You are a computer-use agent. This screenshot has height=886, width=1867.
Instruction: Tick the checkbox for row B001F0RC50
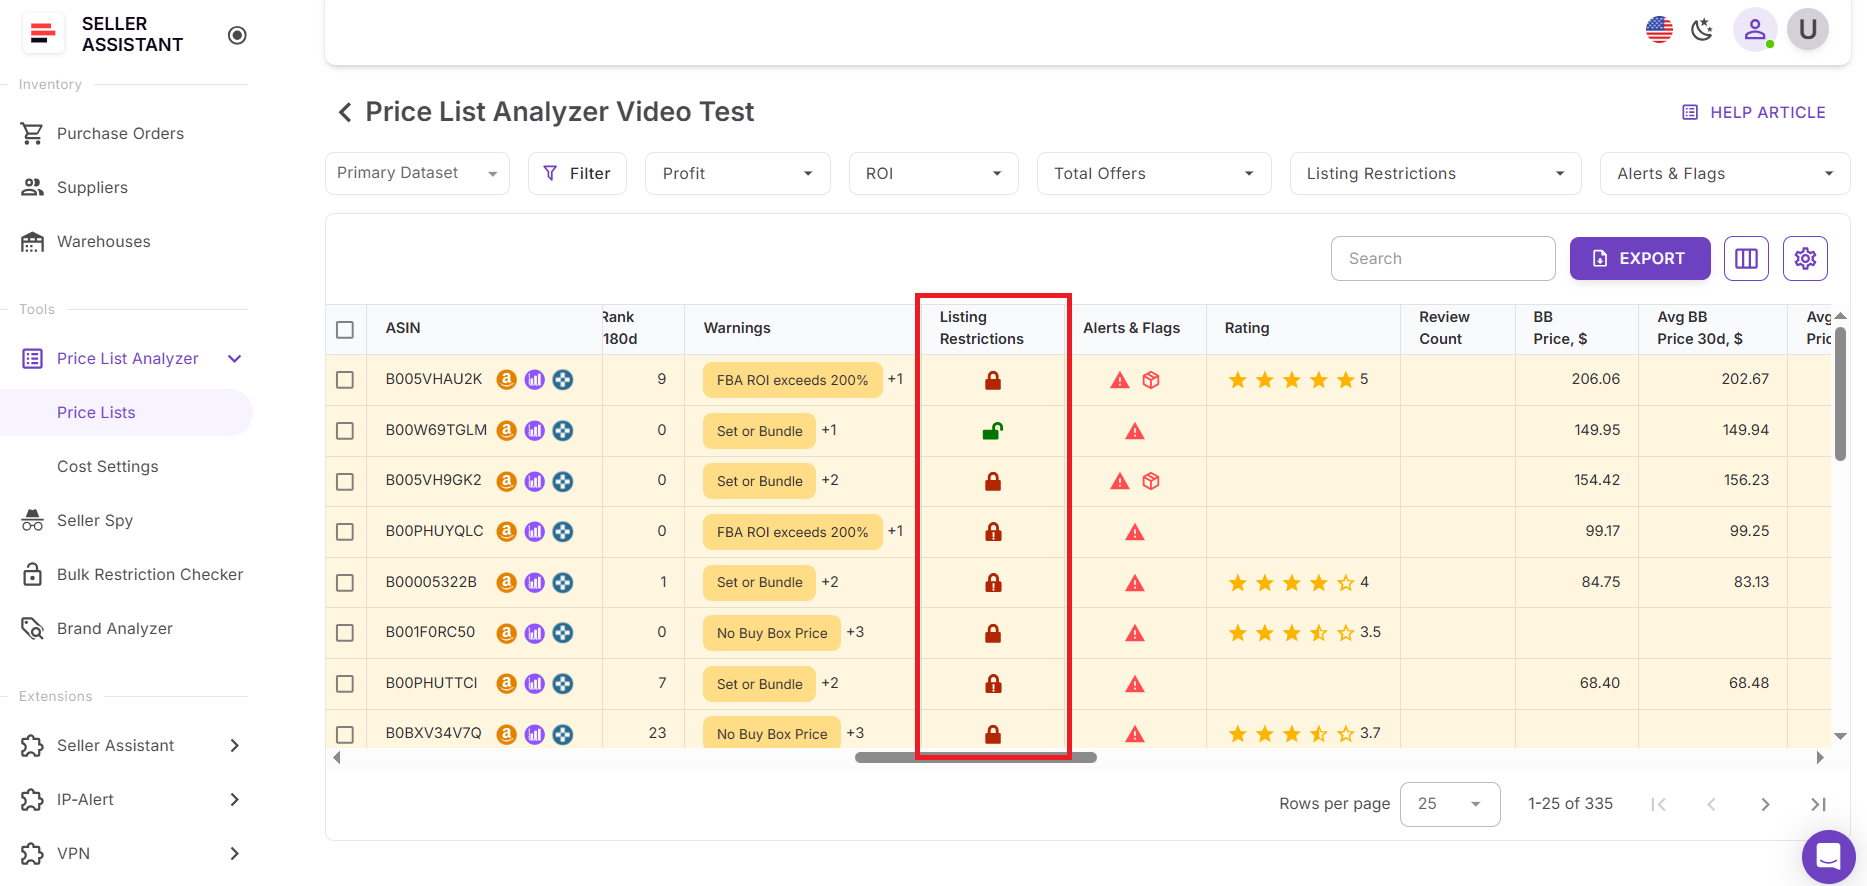tap(345, 633)
